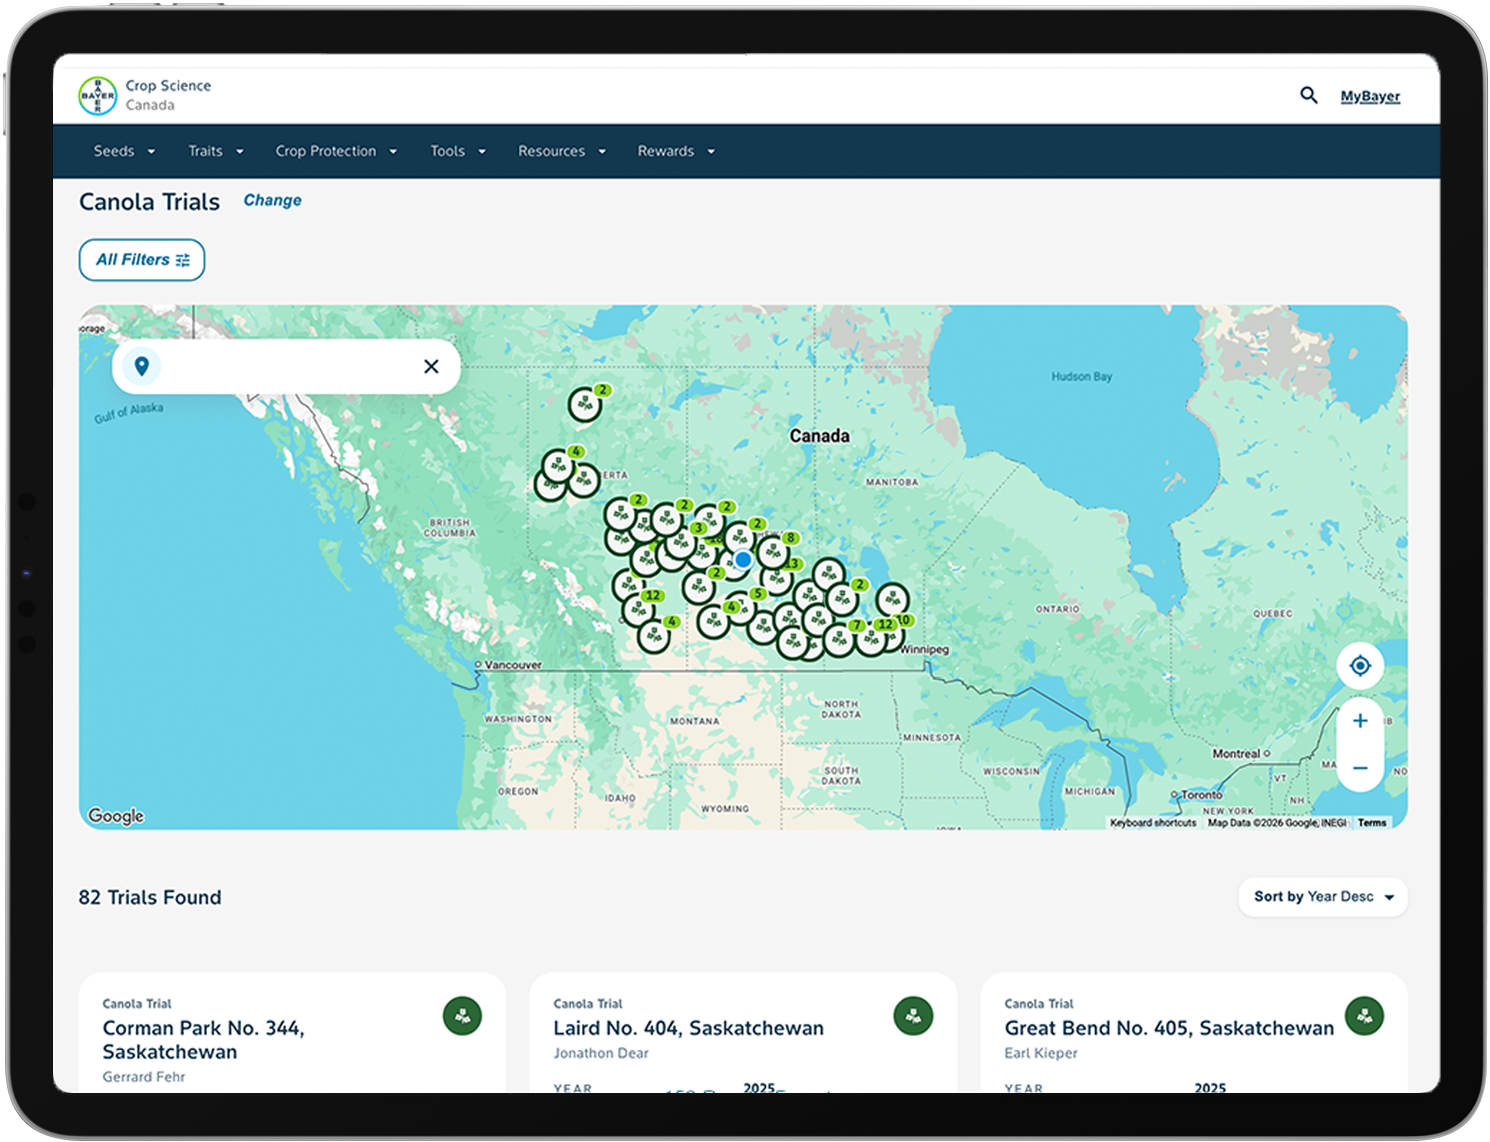This screenshot has height=1142, width=1490.
Task: Zoom out of the map
Action: [x=1360, y=767]
